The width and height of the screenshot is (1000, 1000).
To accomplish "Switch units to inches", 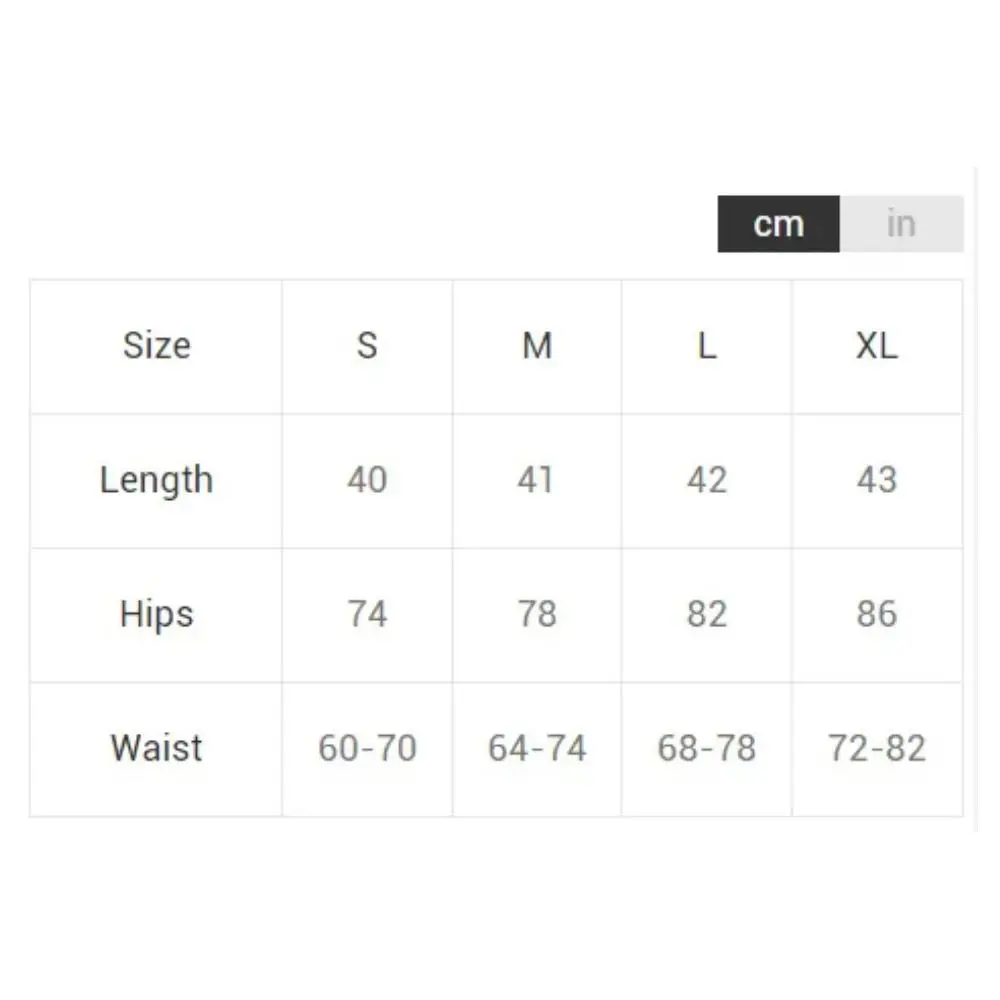I will 901,224.
